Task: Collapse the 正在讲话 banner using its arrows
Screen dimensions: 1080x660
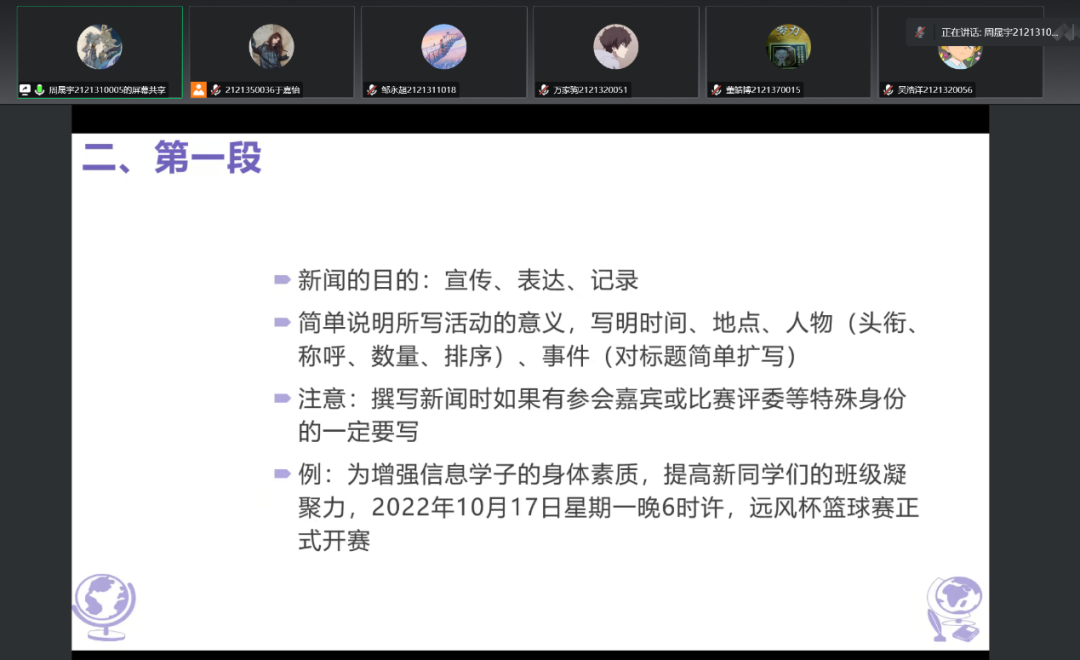Action: click(1066, 32)
